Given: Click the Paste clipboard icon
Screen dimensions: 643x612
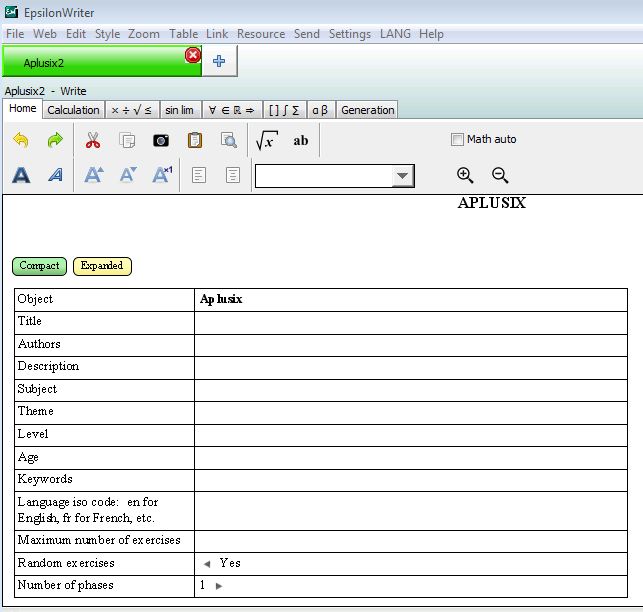Looking at the screenshot, I should coord(195,140).
